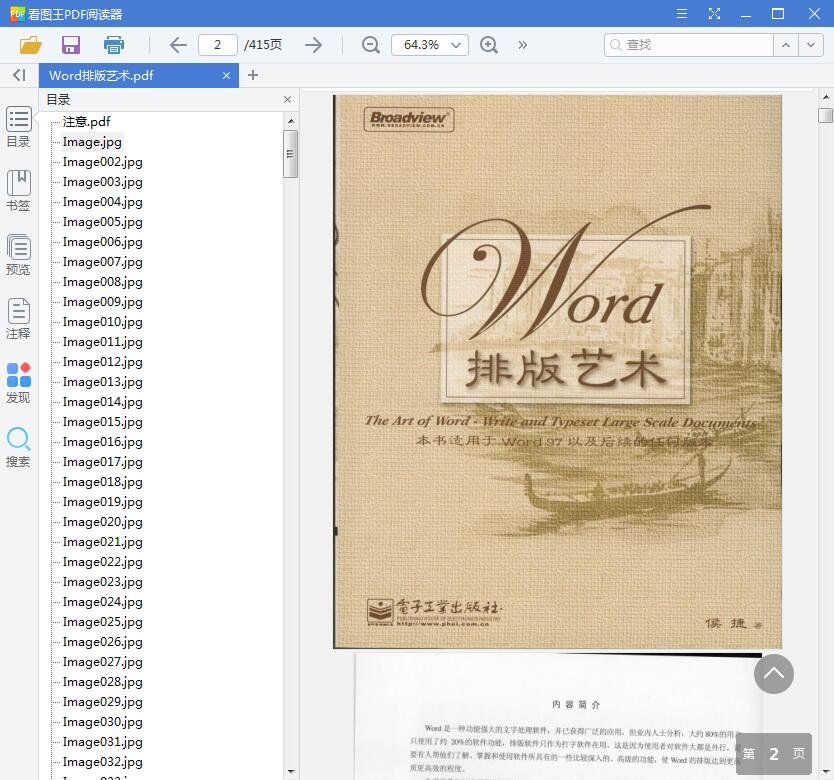This screenshot has width=834, height=780.
Task: Jump back to top with round up-arrow button
Action: [x=774, y=674]
